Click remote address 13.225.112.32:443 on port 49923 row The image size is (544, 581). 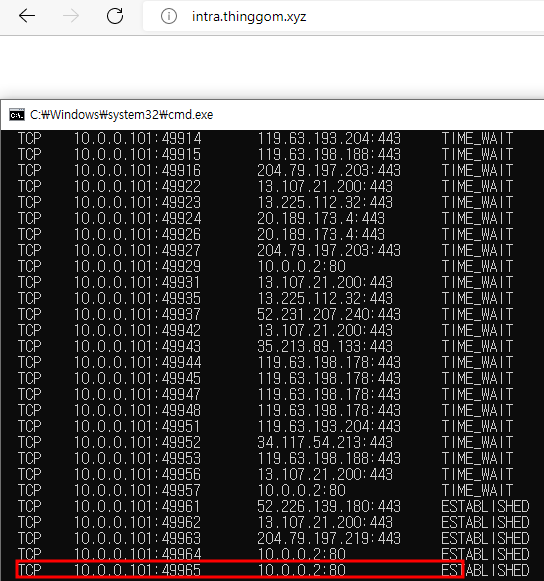[x=325, y=202]
